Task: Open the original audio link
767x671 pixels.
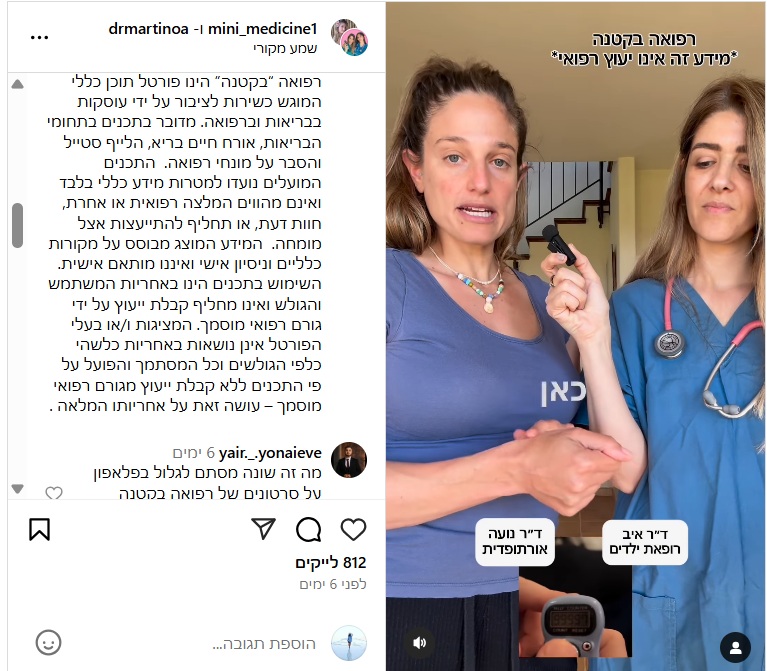Action: (x=285, y=48)
